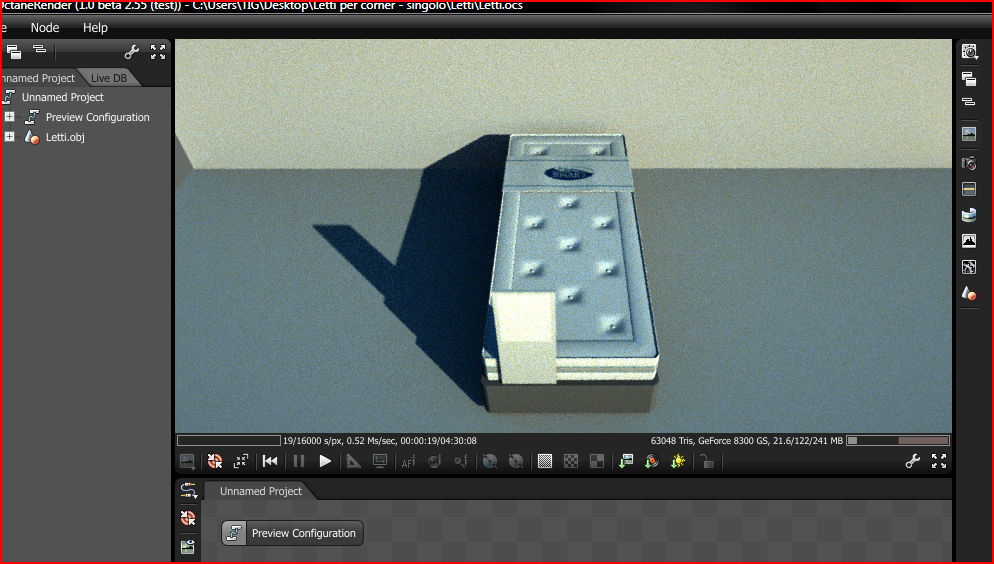Expand the Preview Configuration tree node
The width and height of the screenshot is (994, 564).
pos(10,117)
